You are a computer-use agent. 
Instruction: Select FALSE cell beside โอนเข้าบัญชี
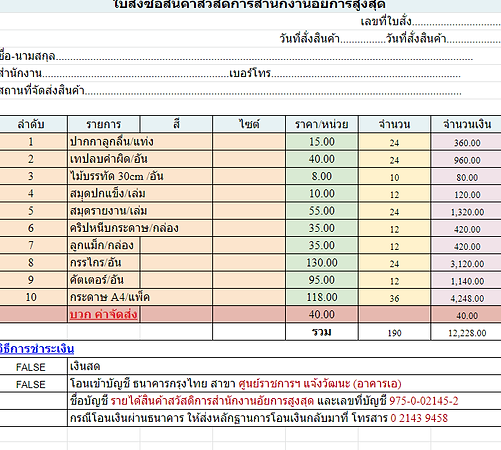click(x=33, y=384)
